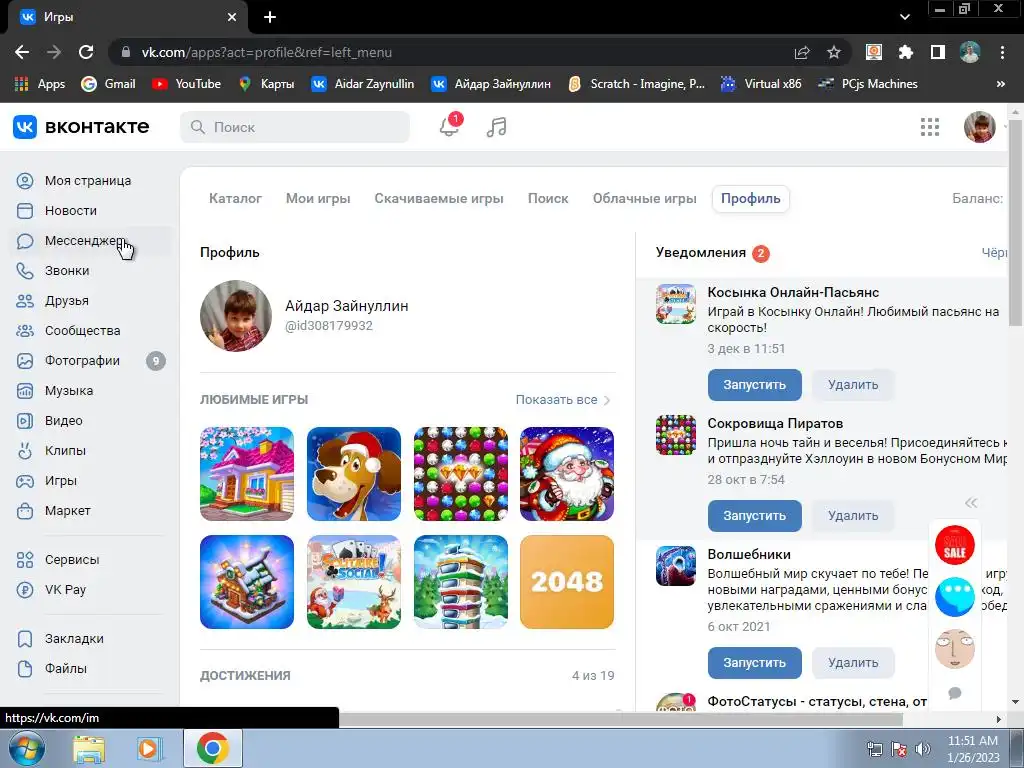
Task: Open Клипы in the sidebar
Action: click(x=65, y=451)
